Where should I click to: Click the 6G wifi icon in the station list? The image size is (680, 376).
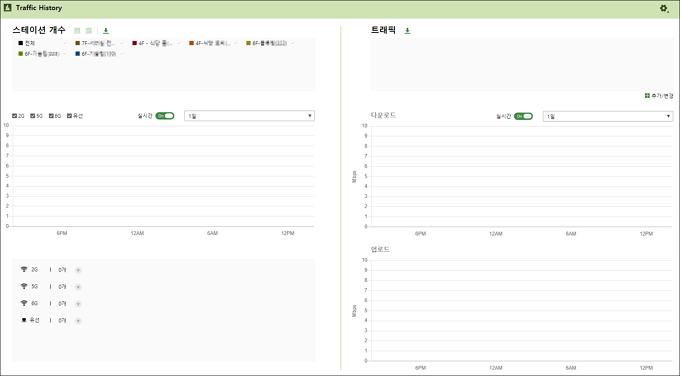[x=24, y=304]
